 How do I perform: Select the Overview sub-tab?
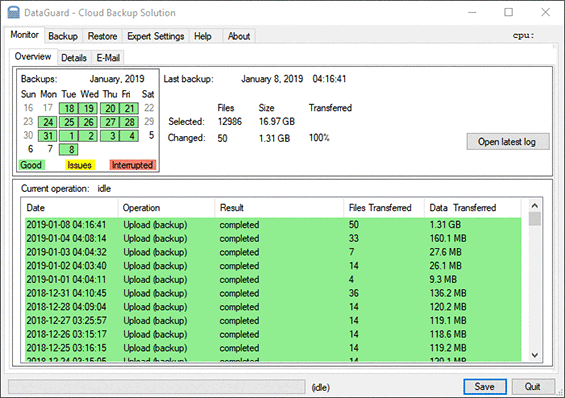tap(33, 57)
